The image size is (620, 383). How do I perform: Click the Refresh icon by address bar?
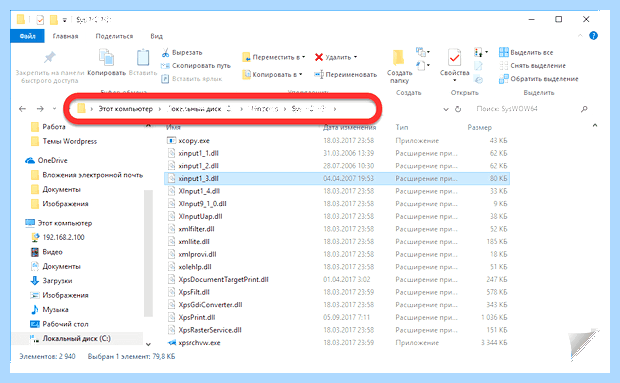[x=458, y=109]
